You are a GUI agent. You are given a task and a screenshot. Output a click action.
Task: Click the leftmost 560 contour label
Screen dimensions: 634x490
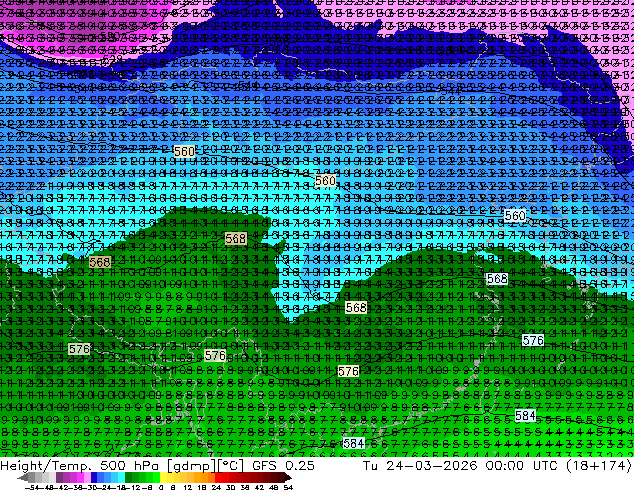coord(184,152)
